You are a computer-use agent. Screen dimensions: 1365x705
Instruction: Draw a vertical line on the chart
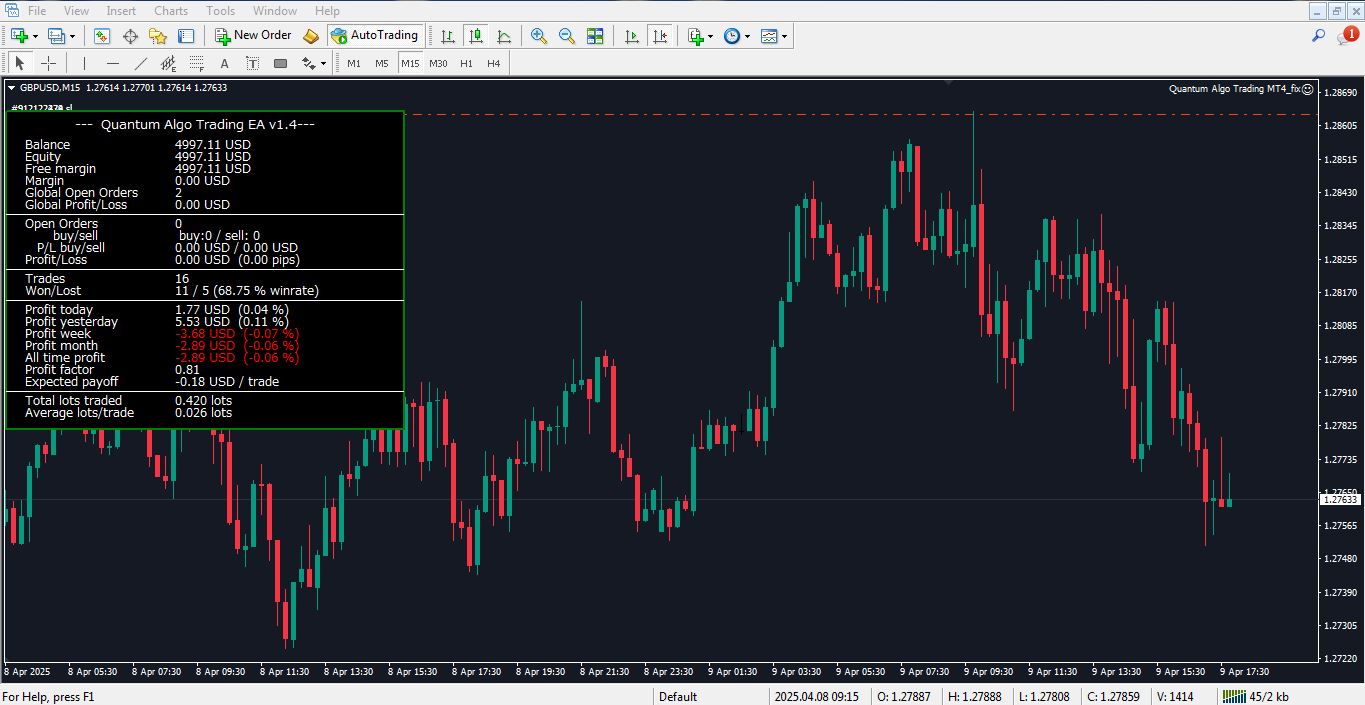85,63
